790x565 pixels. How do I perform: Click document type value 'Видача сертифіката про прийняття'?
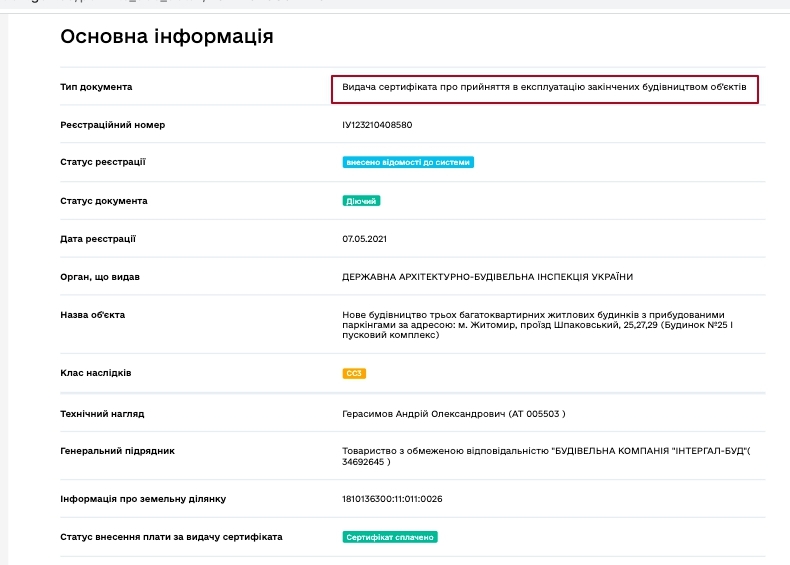coord(544,87)
